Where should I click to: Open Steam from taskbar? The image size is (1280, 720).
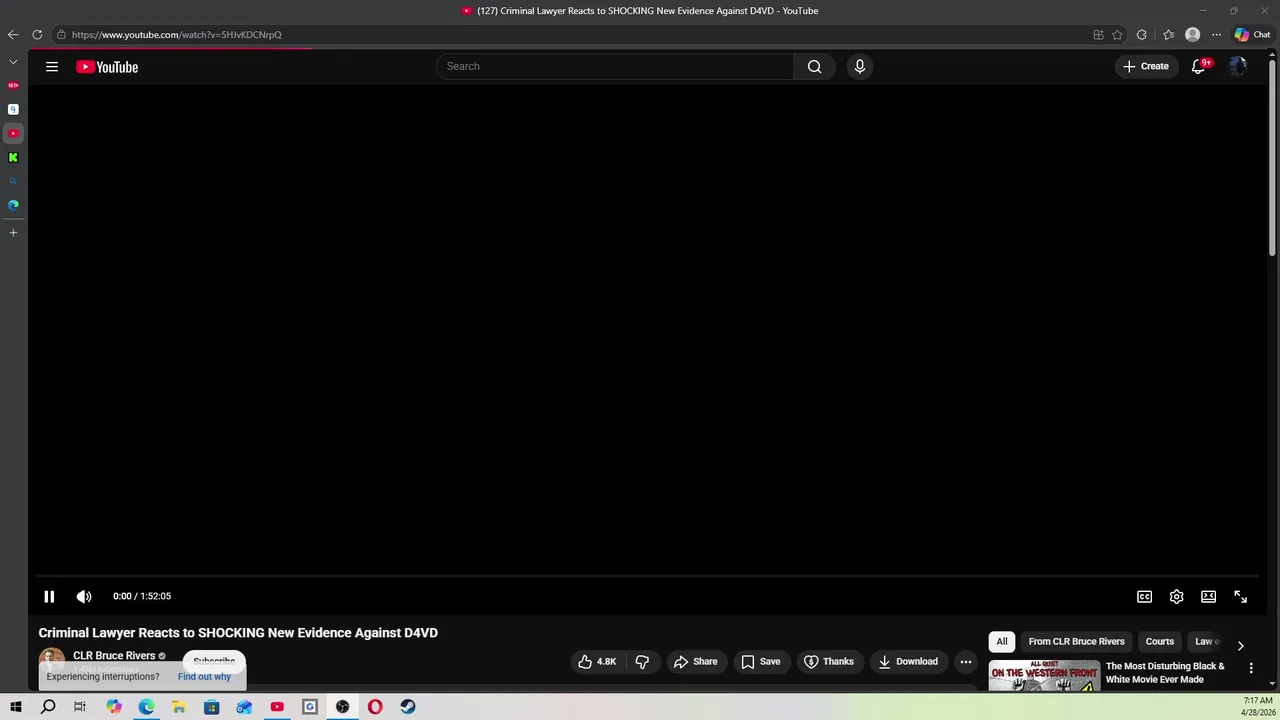(408, 707)
